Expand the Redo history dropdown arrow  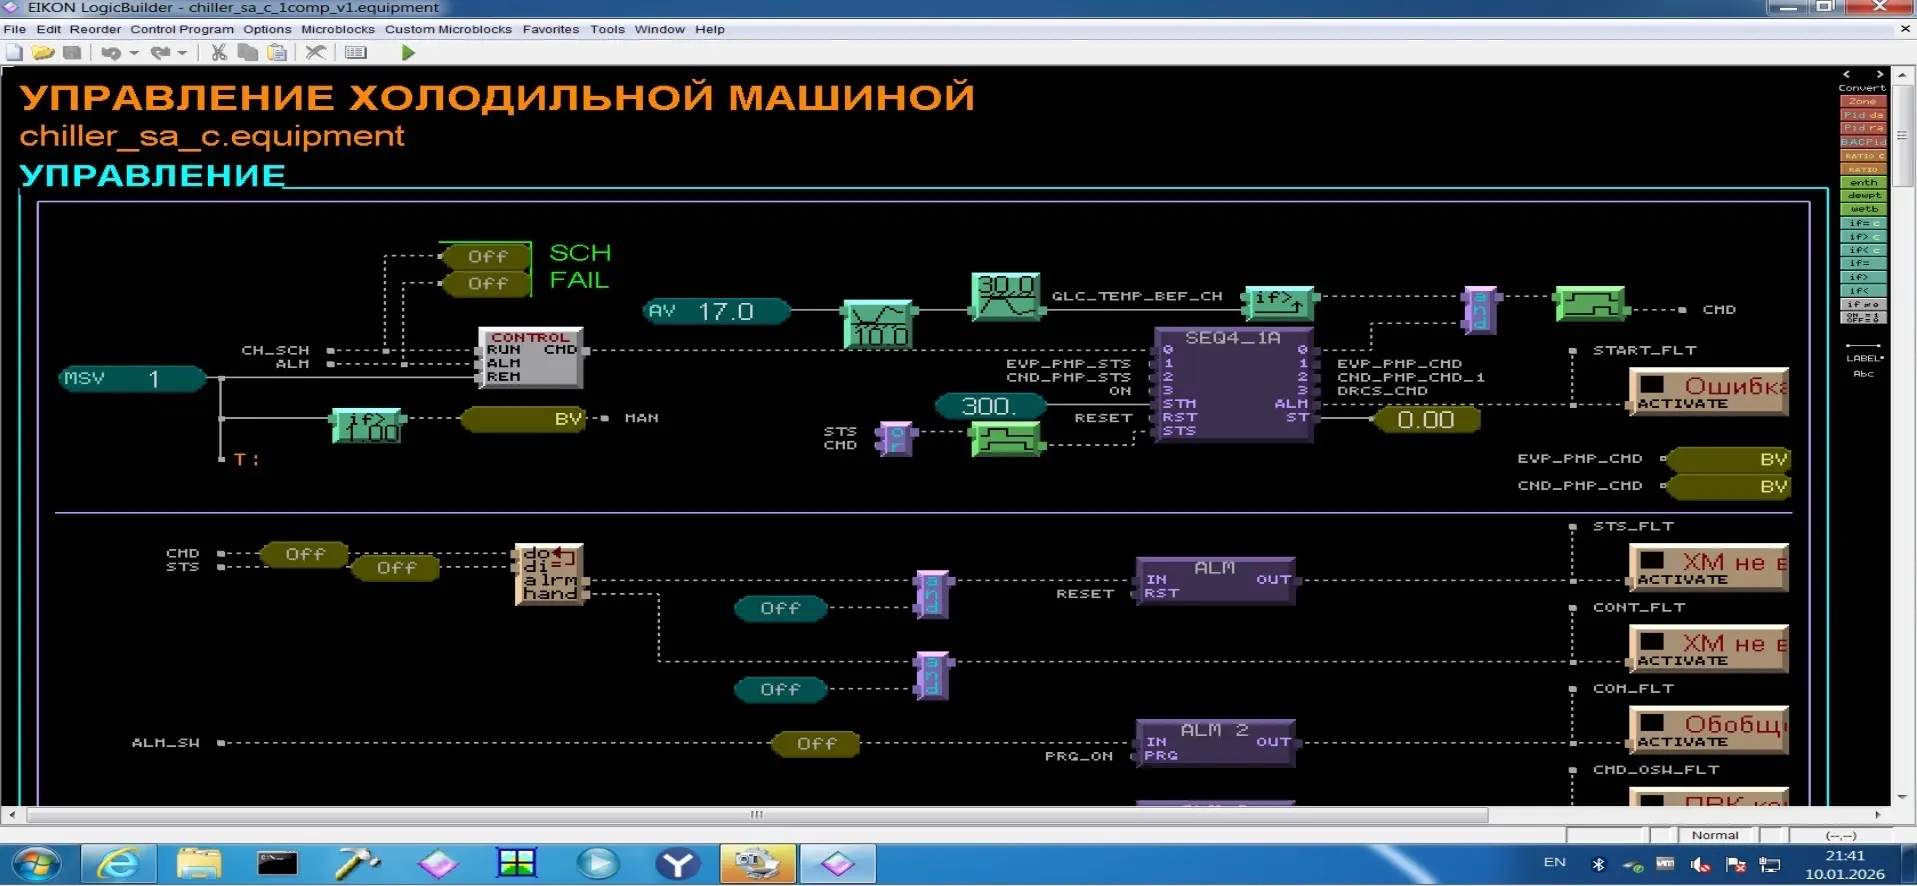pyautogui.click(x=182, y=53)
